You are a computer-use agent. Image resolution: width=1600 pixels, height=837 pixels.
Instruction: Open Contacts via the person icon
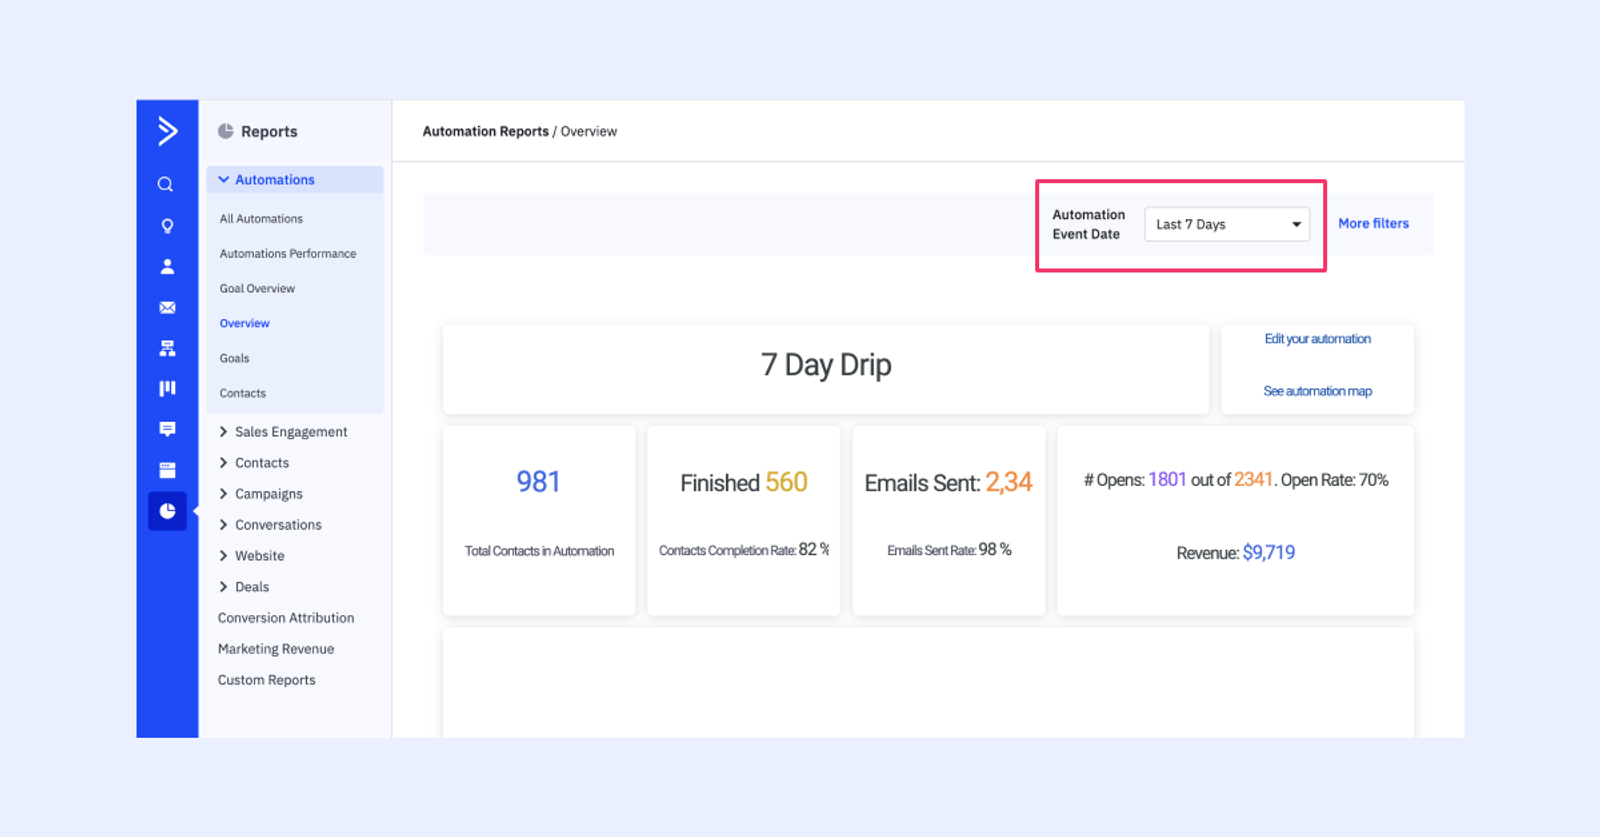pyautogui.click(x=167, y=267)
